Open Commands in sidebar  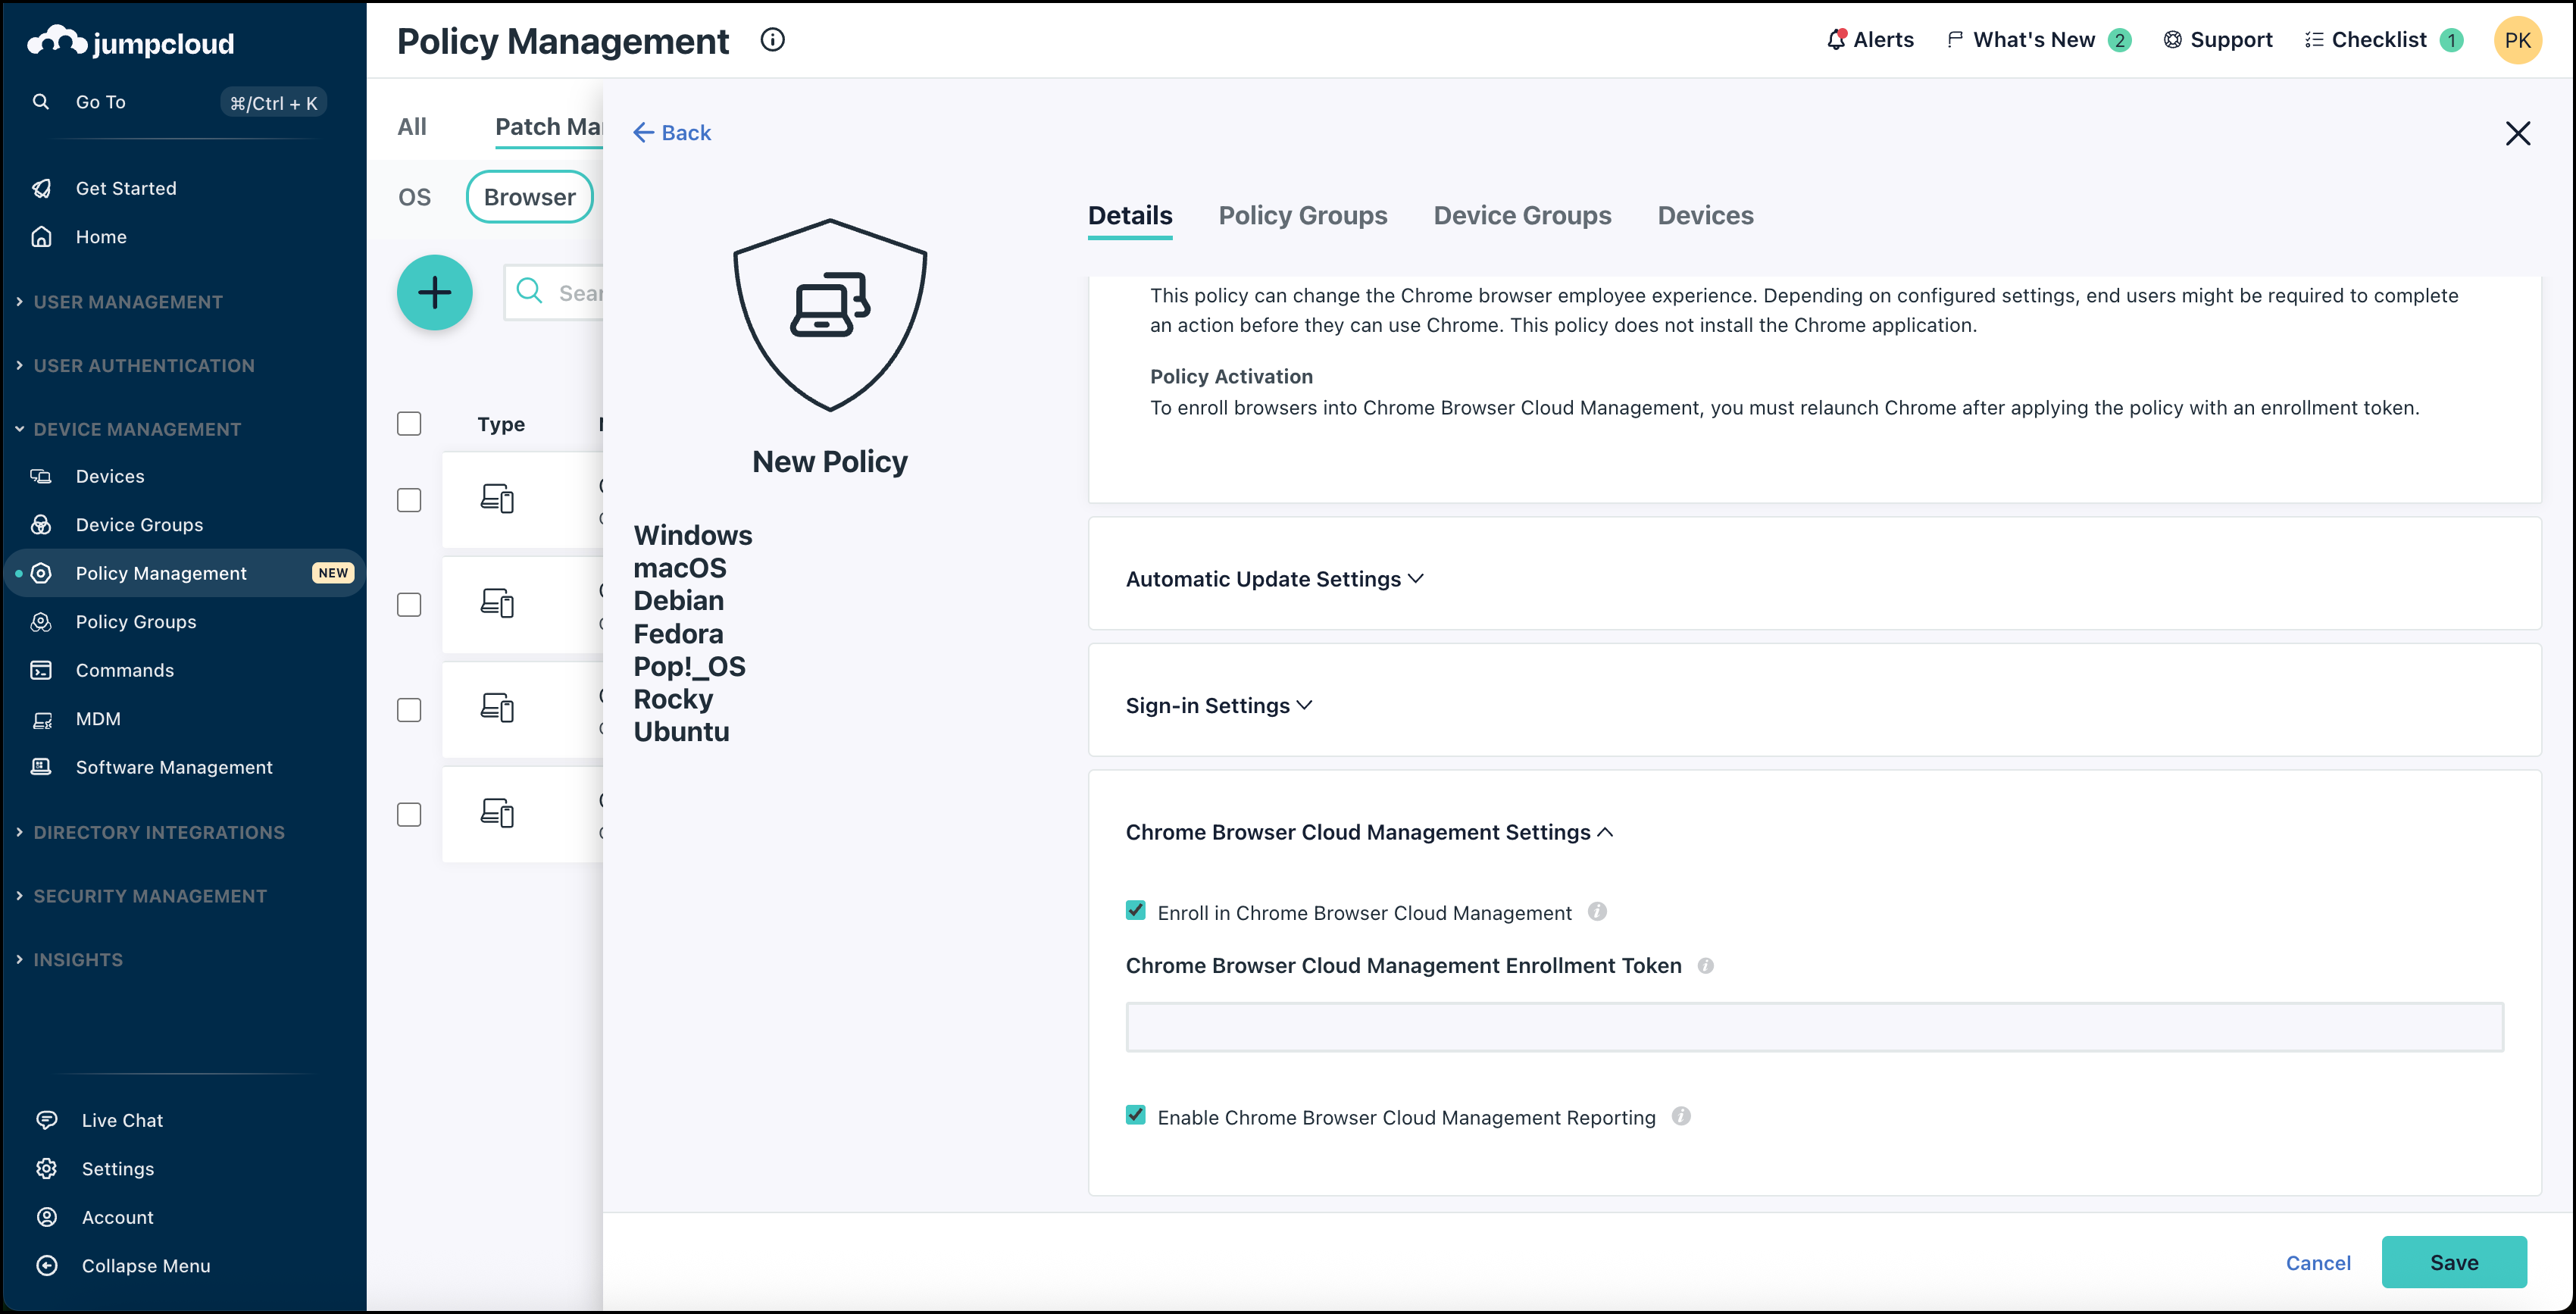[x=125, y=670]
